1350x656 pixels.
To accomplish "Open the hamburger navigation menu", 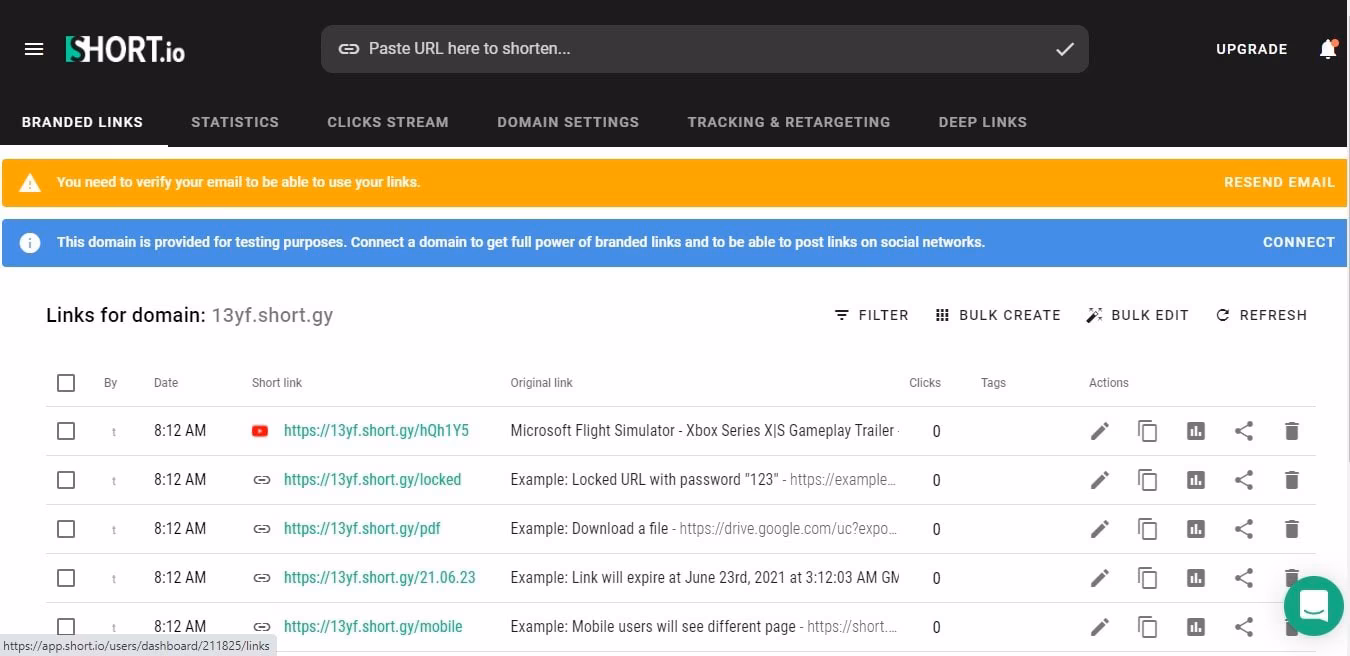I will click(x=34, y=49).
